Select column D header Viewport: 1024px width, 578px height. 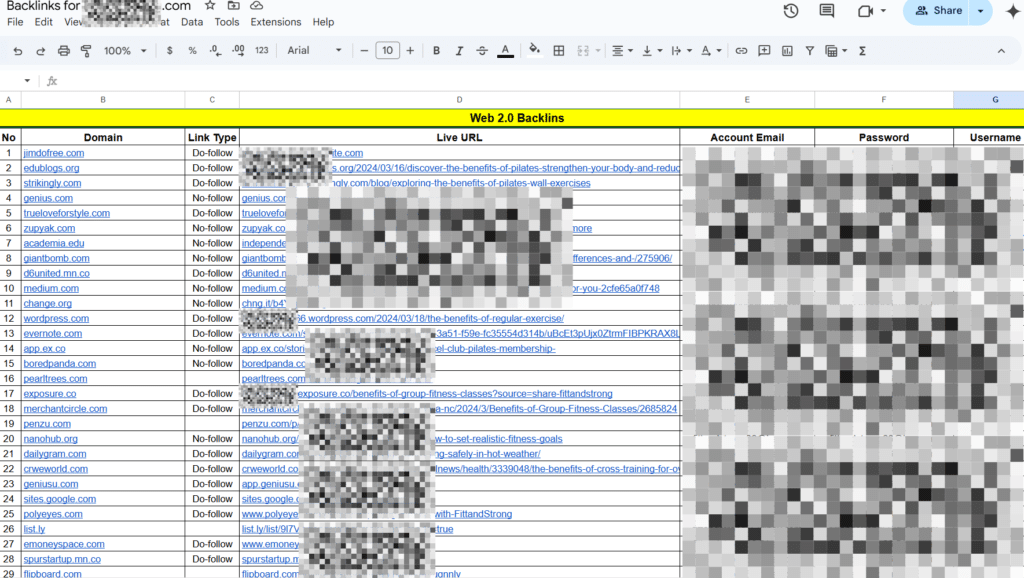point(459,100)
